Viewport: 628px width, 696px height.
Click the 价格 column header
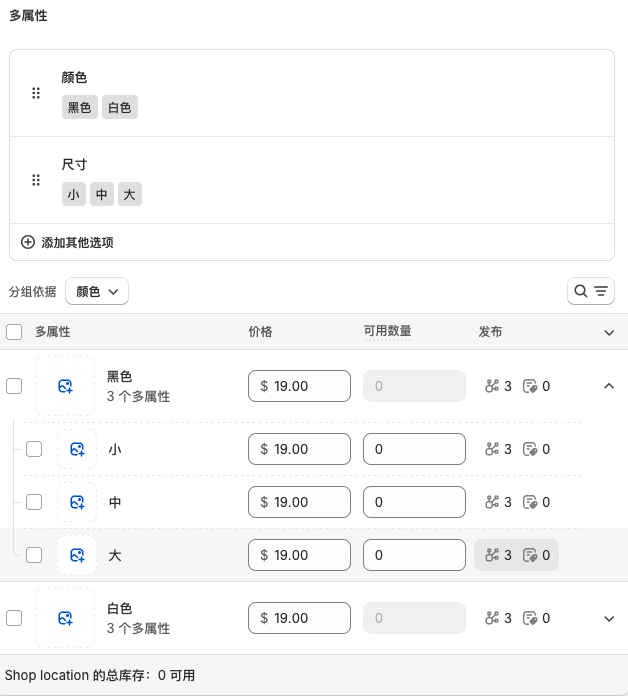pyautogui.click(x=261, y=332)
